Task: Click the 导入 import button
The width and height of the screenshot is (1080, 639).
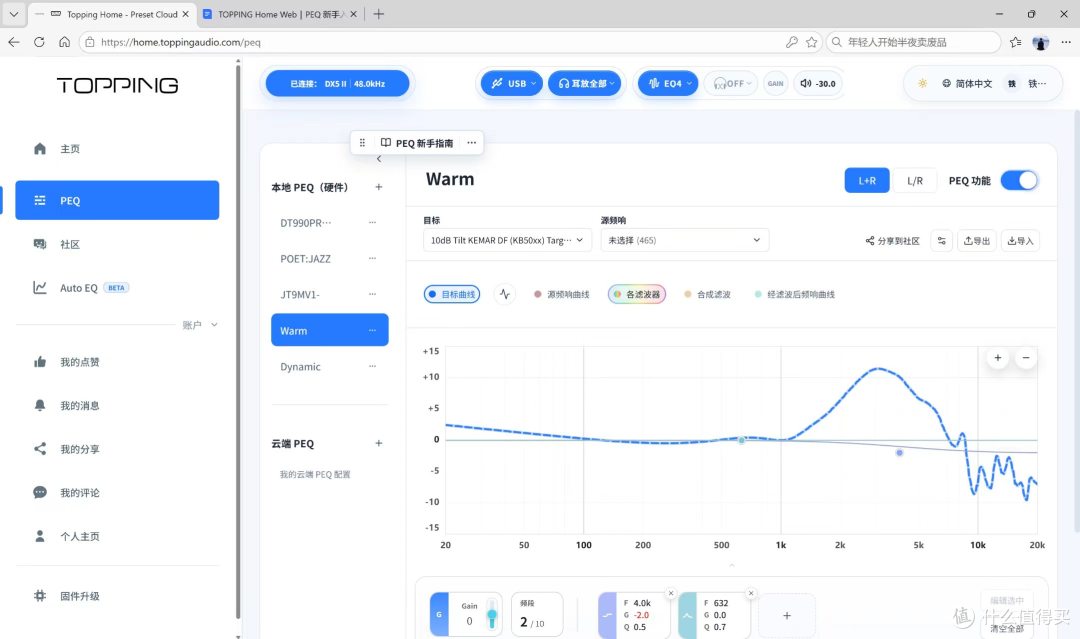Action: coord(1020,240)
